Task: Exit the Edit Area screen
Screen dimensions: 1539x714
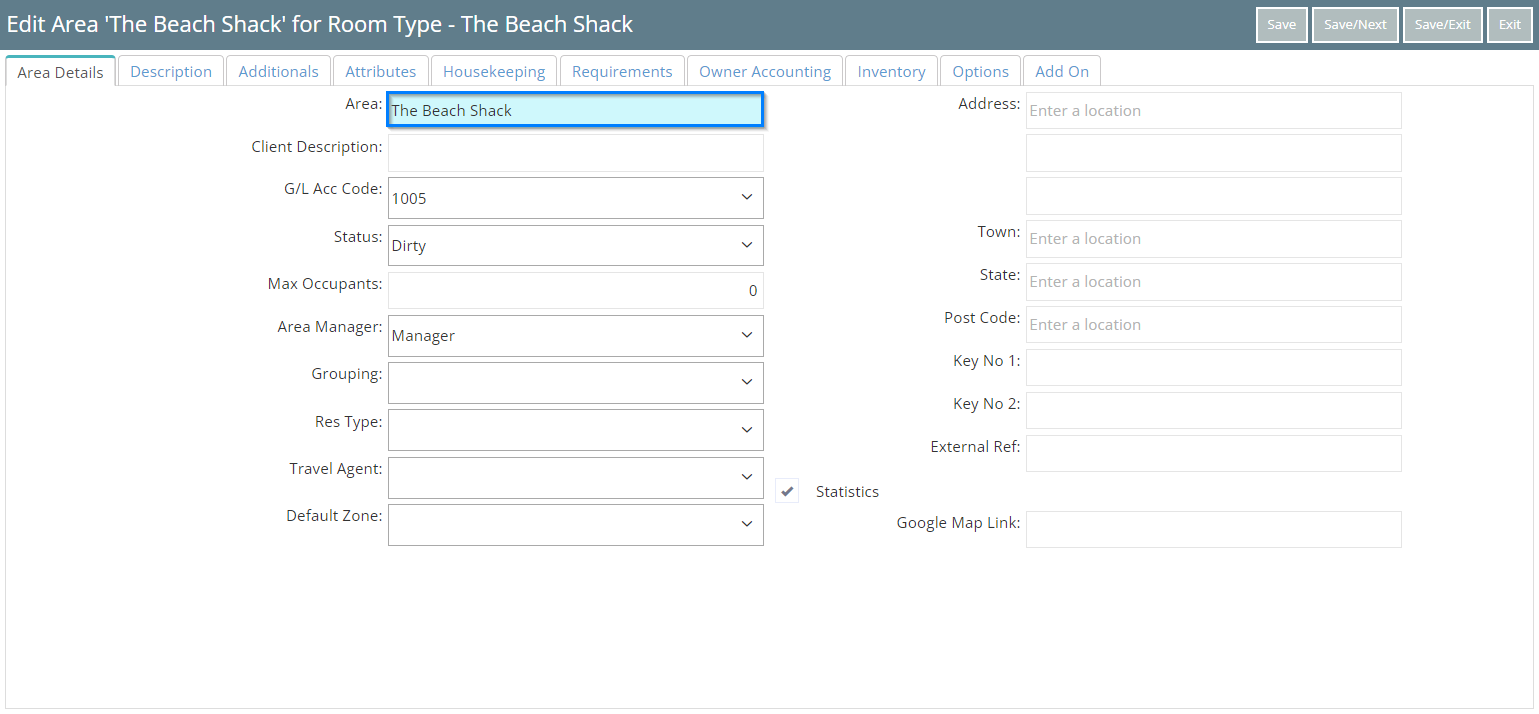Action: 1509,25
